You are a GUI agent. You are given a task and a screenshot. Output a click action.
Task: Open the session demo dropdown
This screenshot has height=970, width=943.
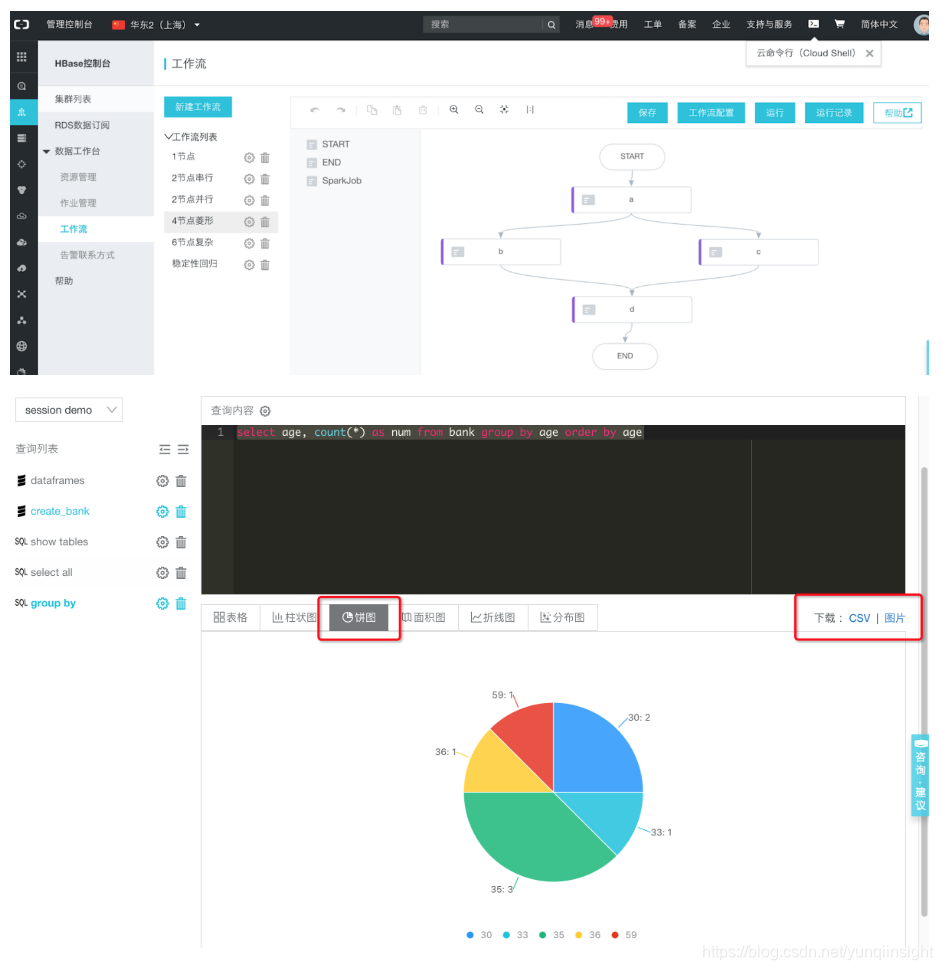click(x=69, y=410)
